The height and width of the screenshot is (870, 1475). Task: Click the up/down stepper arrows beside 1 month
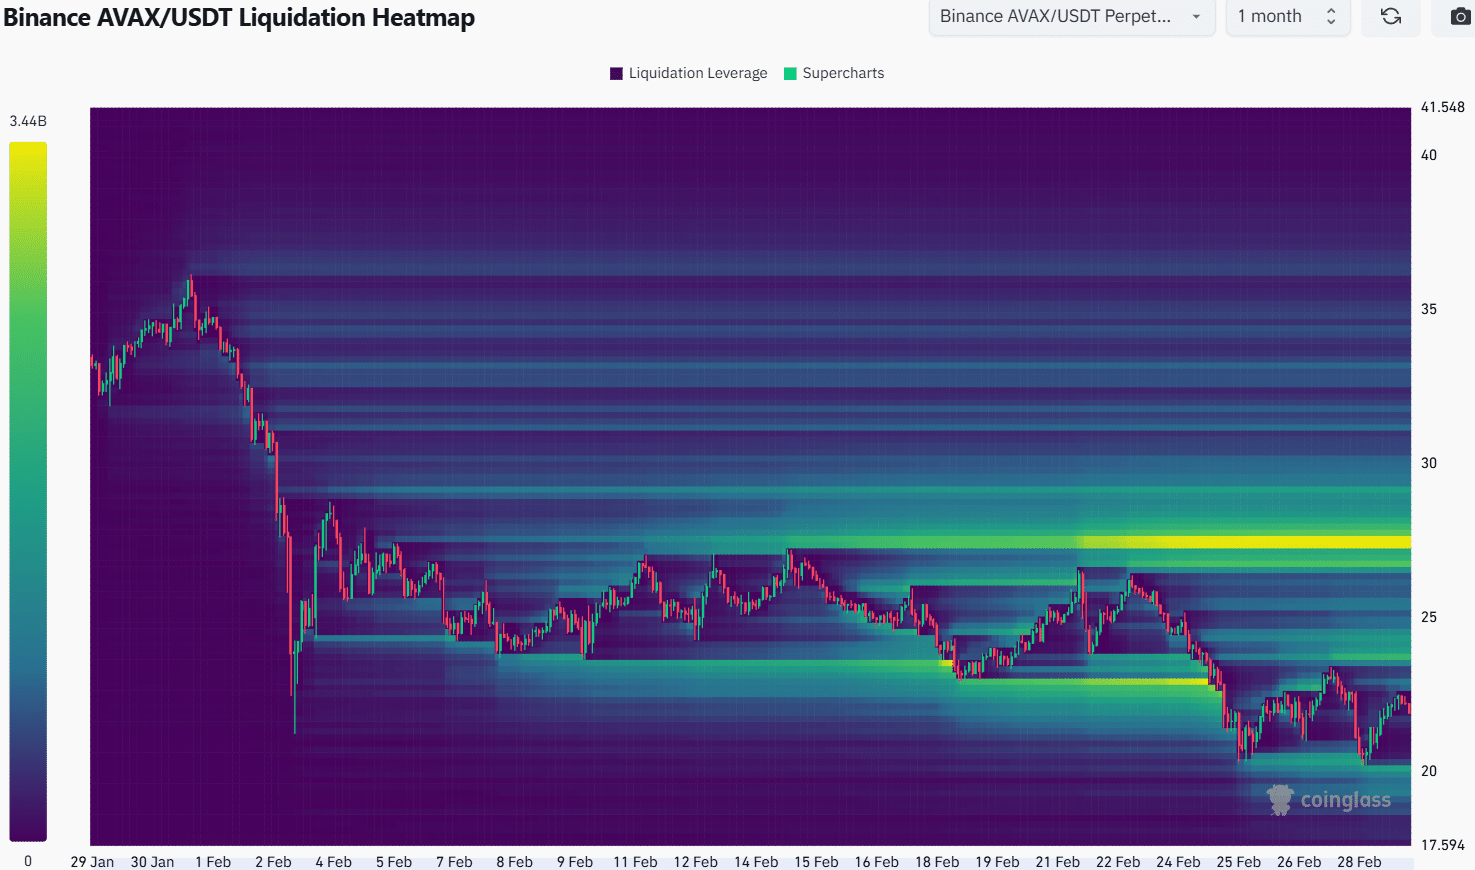1331,16
